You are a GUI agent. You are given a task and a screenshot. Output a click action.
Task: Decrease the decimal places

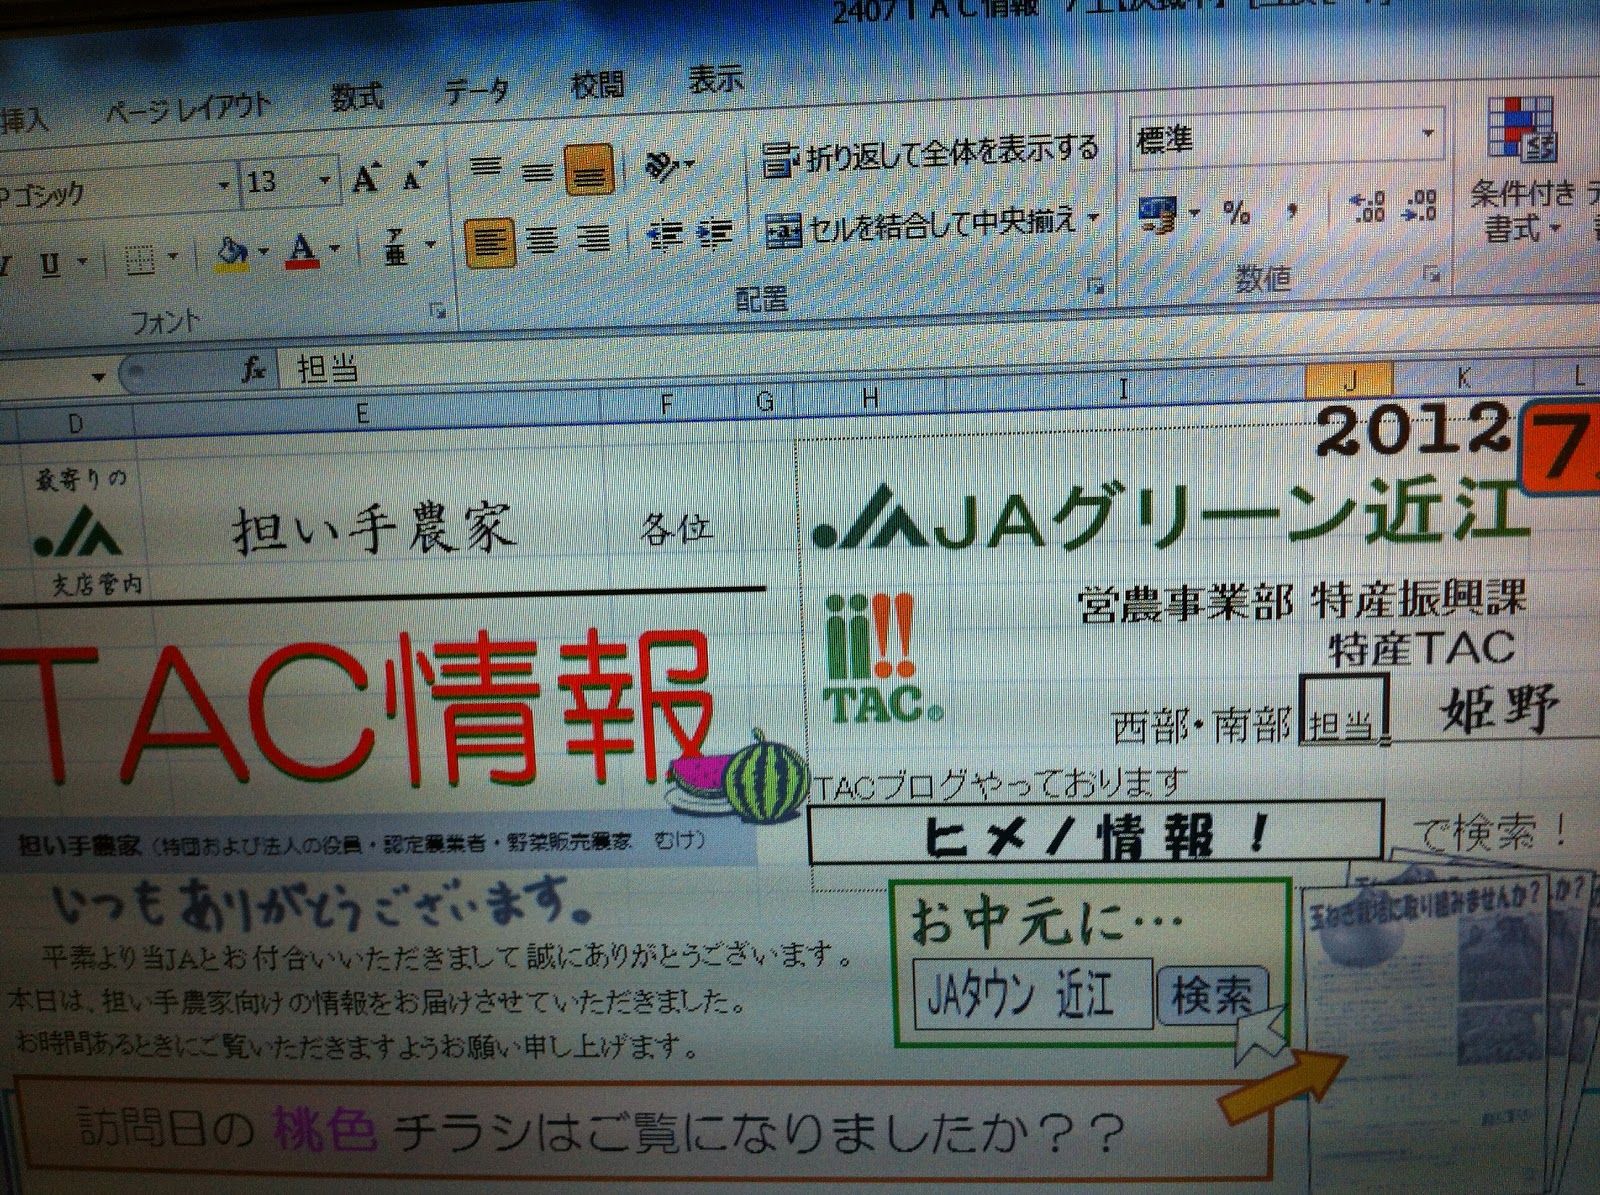(1420, 204)
